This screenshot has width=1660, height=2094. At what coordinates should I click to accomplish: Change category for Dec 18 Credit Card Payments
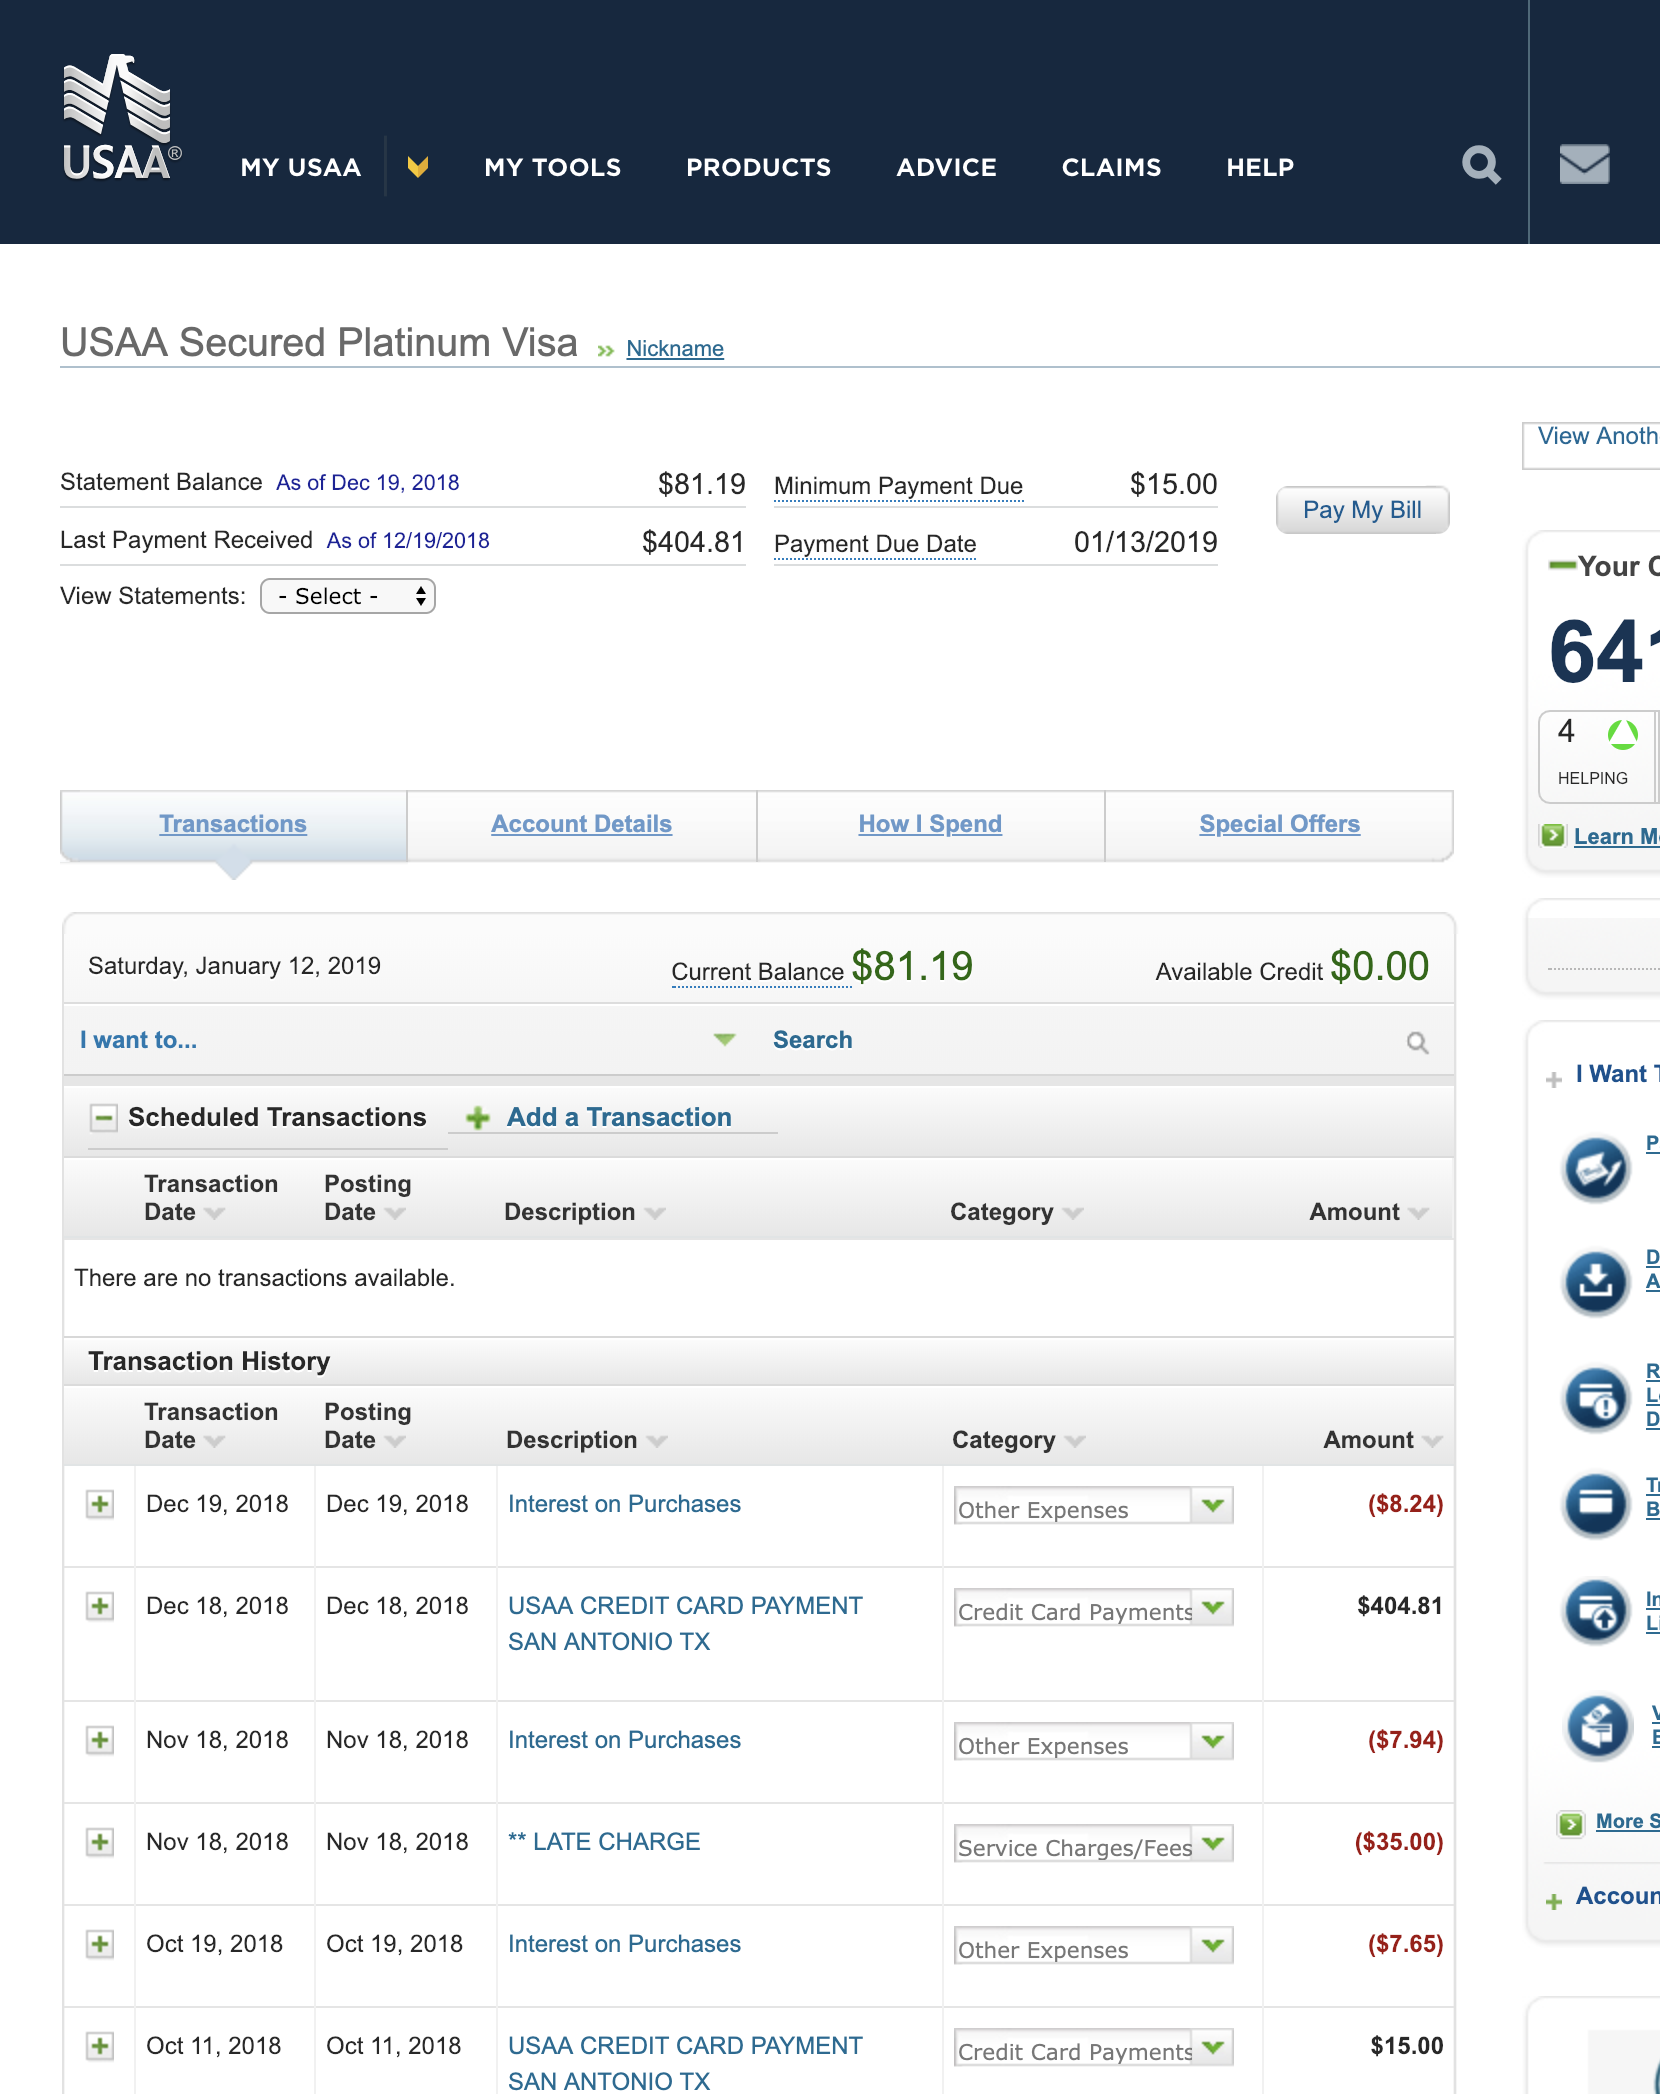click(x=1093, y=1608)
